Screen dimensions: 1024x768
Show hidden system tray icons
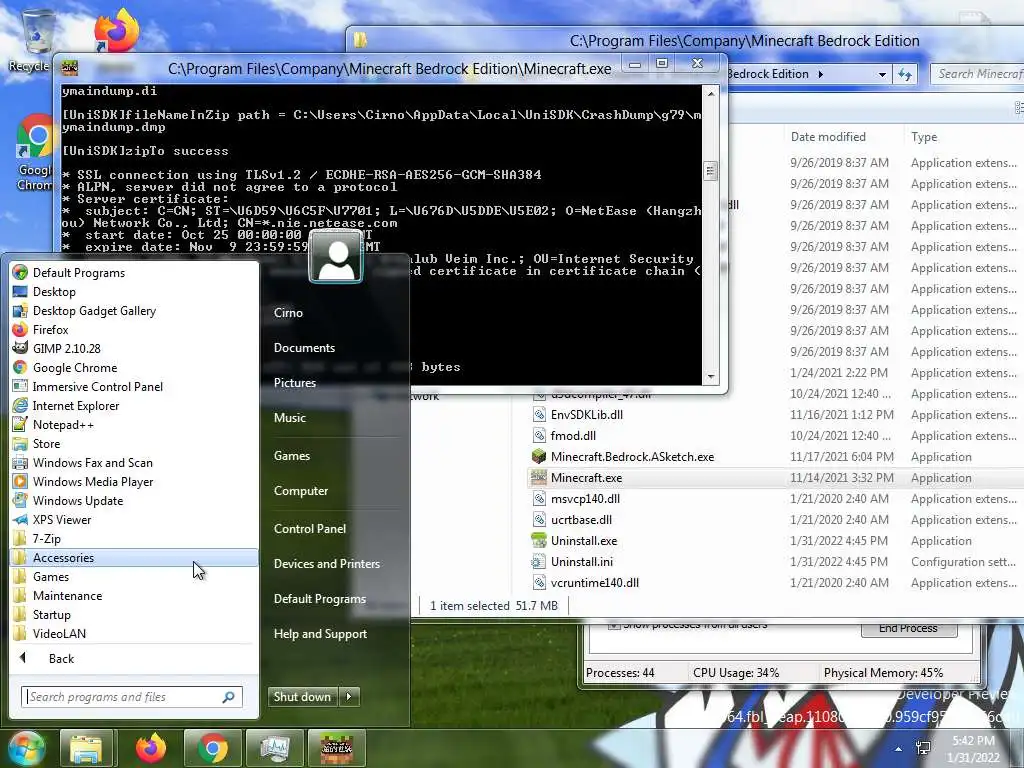[x=899, y=749]
